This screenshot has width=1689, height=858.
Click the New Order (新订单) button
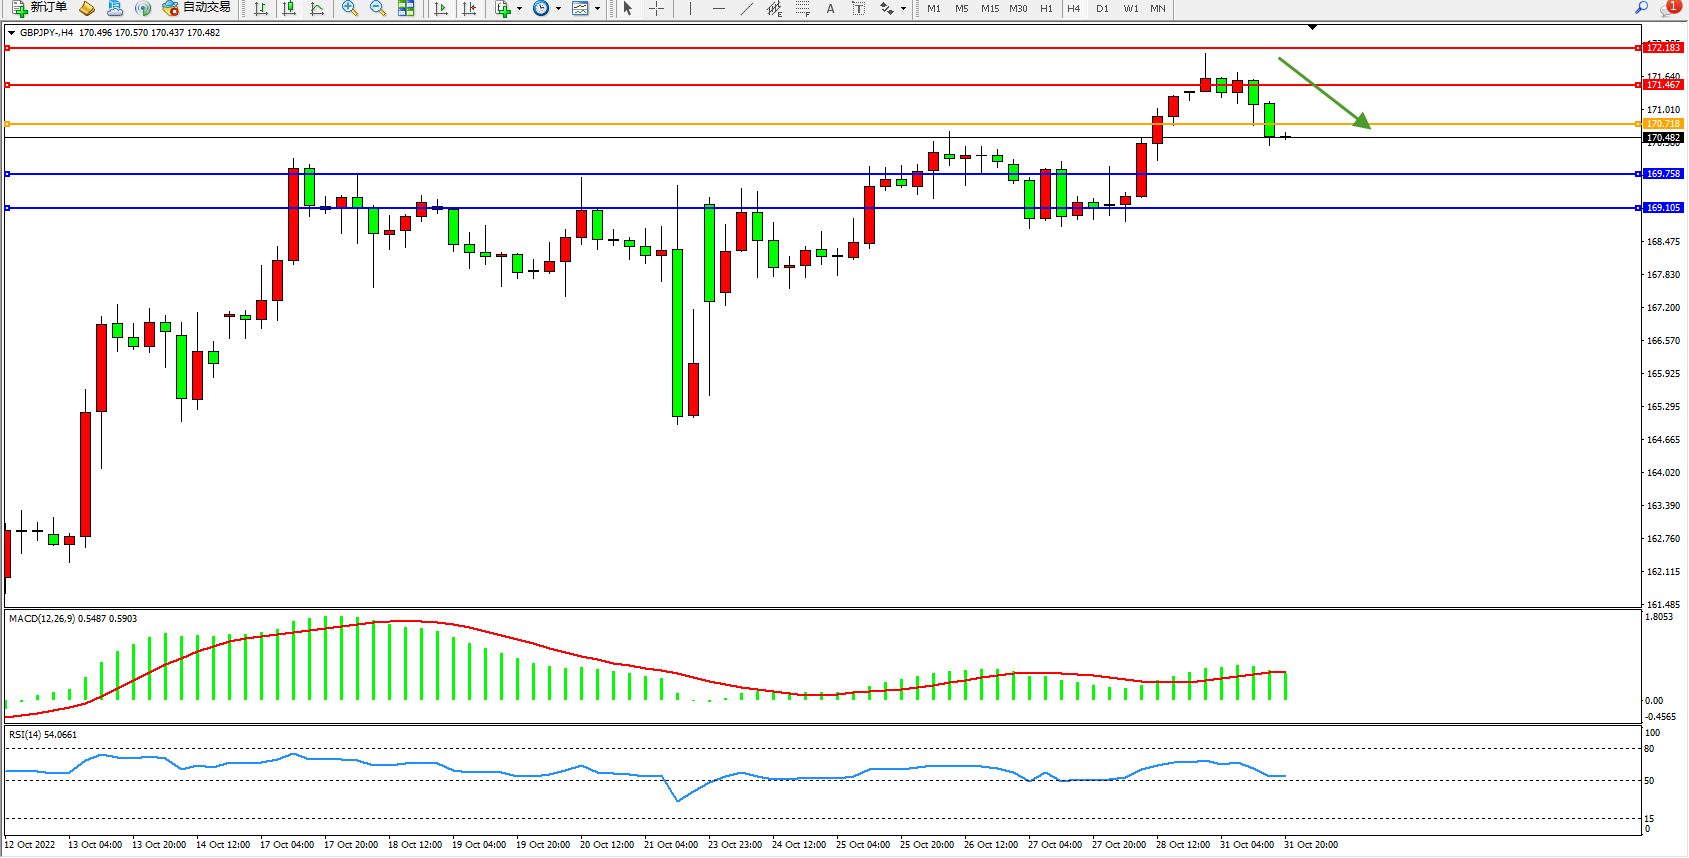point(40,8)
